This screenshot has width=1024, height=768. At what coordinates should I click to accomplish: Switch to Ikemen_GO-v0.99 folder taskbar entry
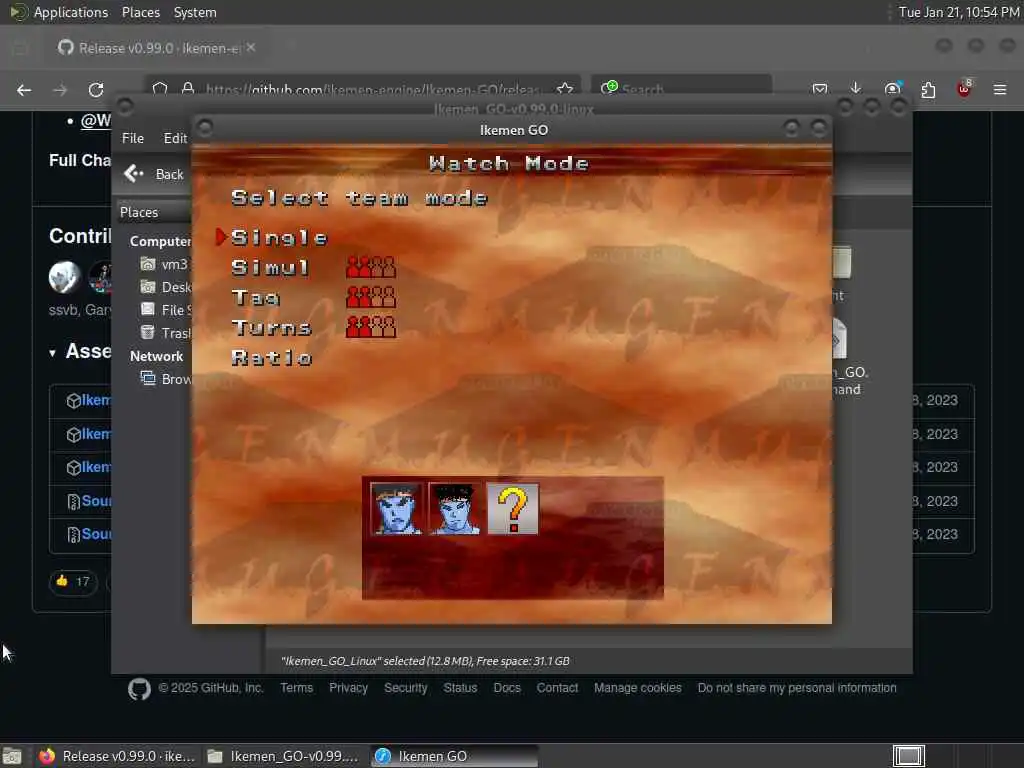283,756
